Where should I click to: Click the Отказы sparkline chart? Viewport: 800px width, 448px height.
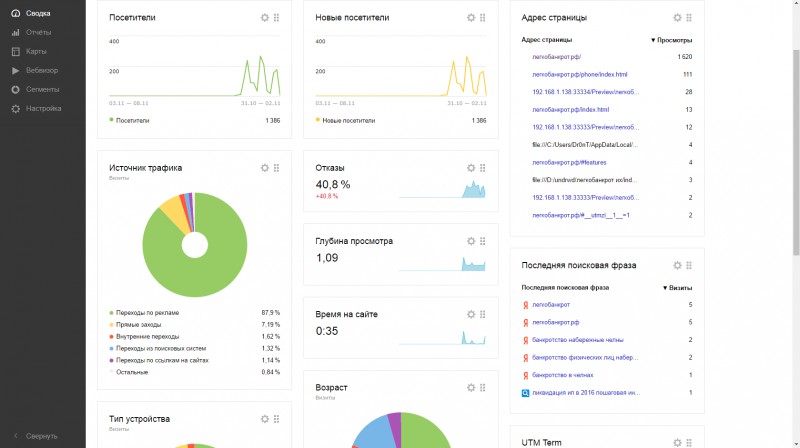[442, 189]
